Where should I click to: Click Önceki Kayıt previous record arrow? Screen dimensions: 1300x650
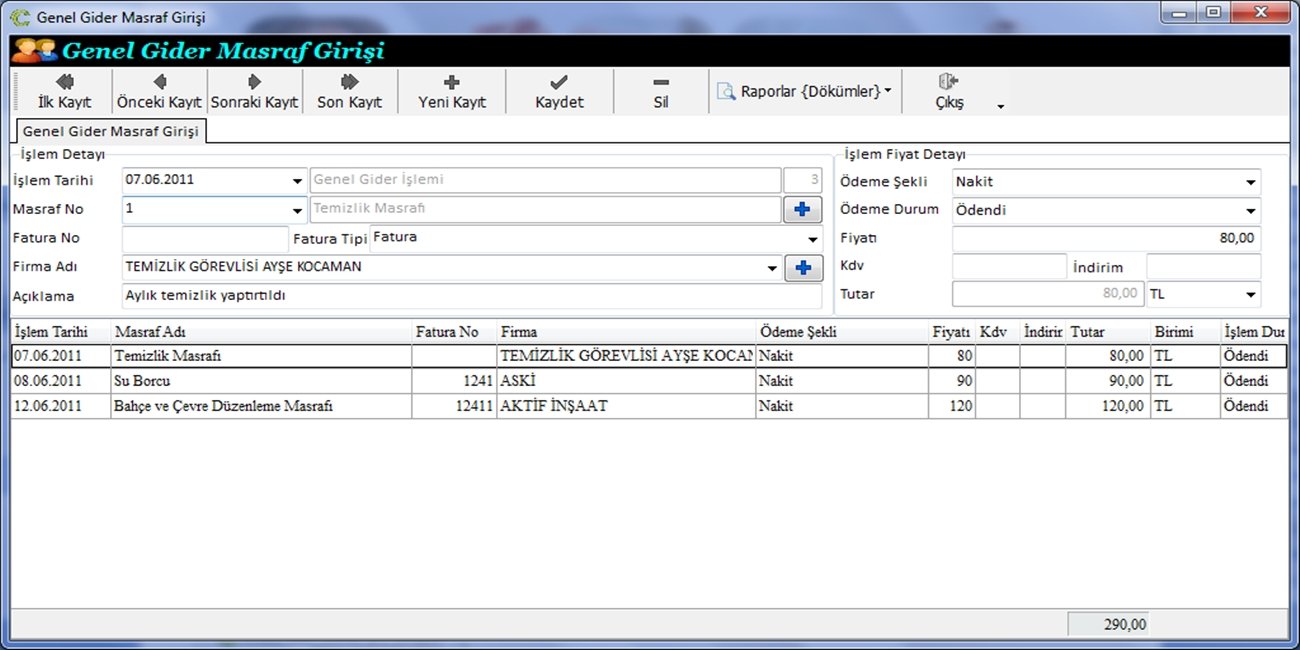[x=159, y=91]
